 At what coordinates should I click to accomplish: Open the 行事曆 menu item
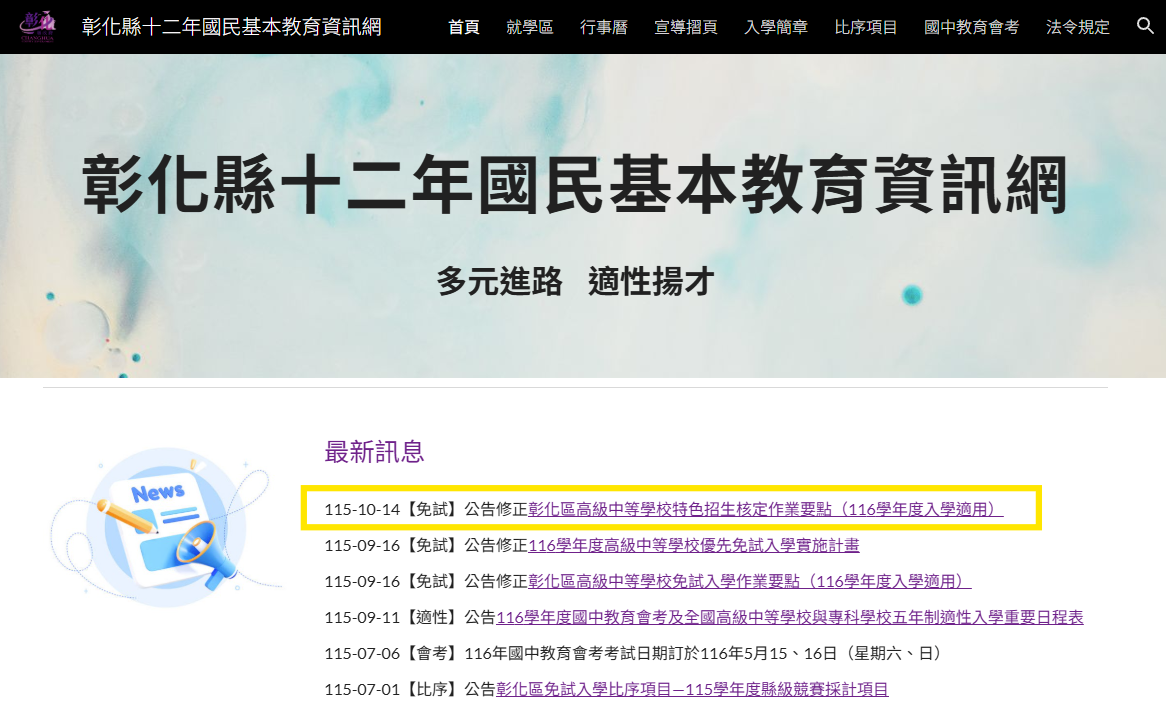pyautogui.click(x=604, y=28)
